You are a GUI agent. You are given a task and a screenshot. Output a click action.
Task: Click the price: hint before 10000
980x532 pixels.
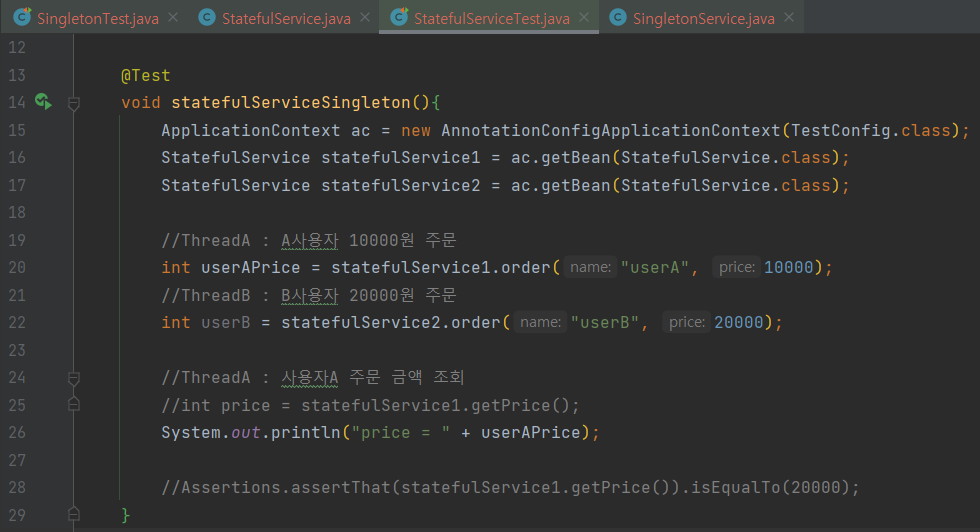click(737, 268)
